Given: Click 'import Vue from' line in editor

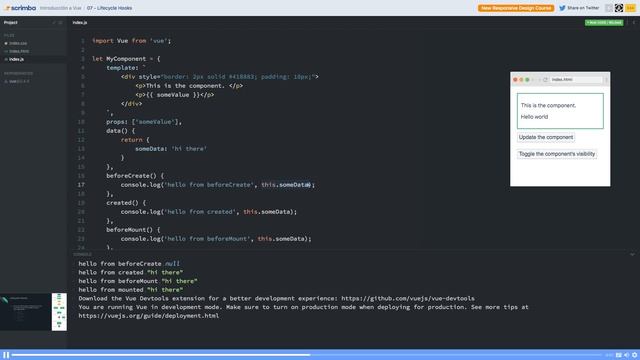Looking at the screenshot, I should click(x=131, y=41).
